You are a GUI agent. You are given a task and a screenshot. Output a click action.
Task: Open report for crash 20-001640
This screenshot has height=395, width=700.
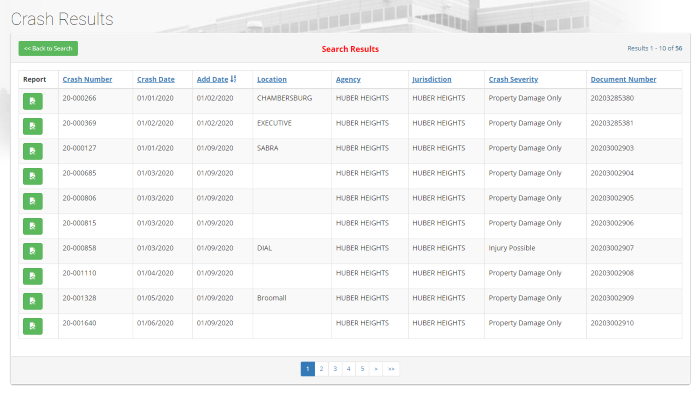point(33,326)
